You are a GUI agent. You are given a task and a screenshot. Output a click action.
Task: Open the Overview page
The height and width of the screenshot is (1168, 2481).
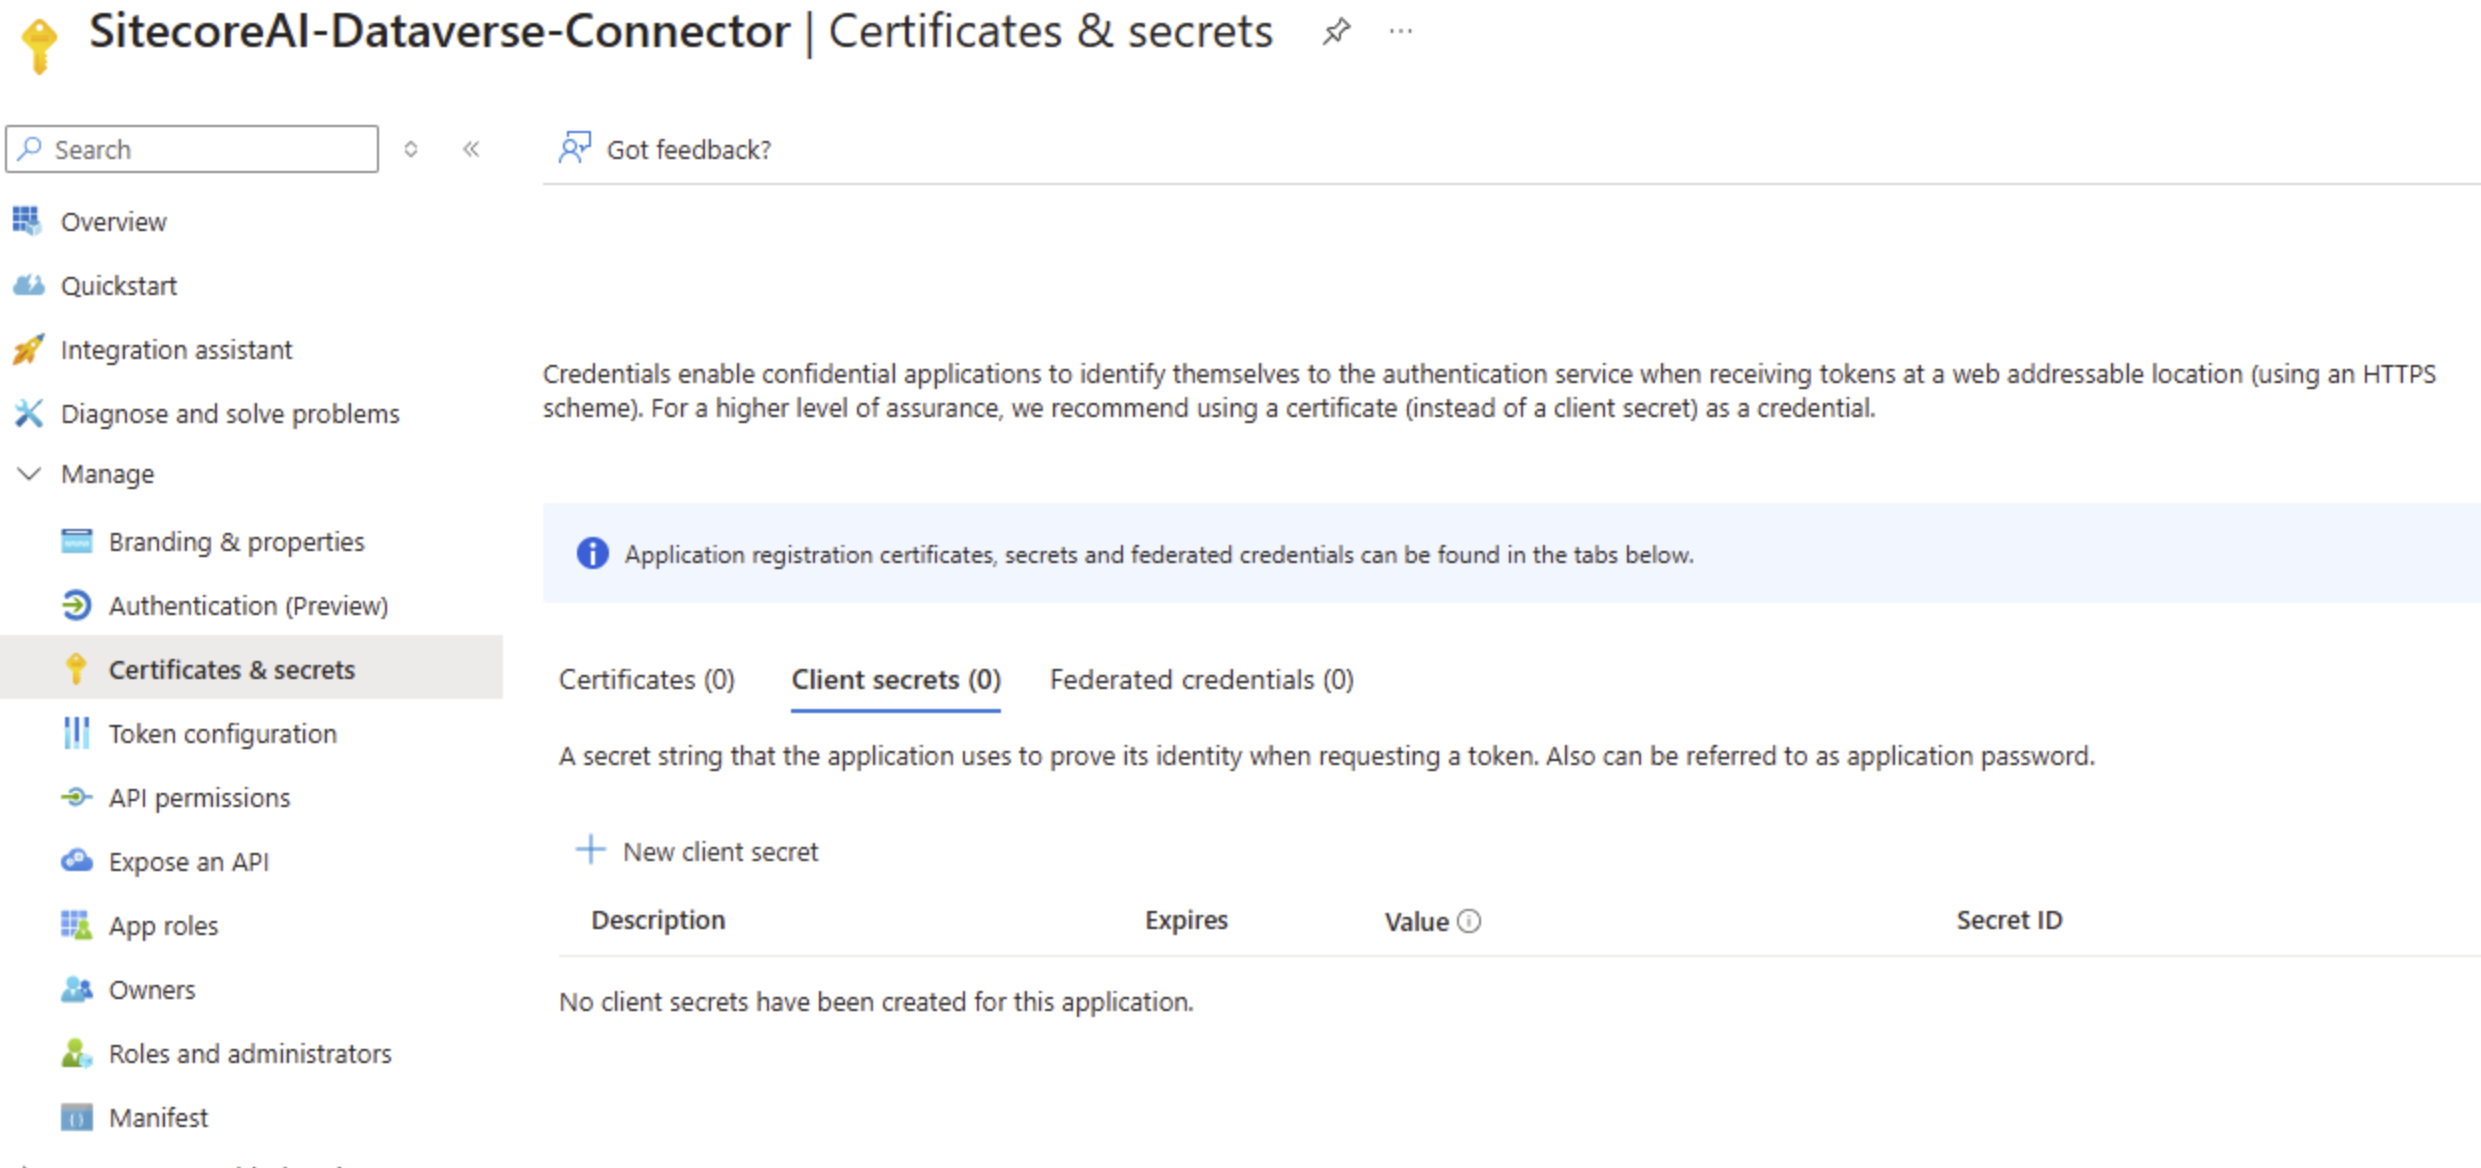coord(113,221)
